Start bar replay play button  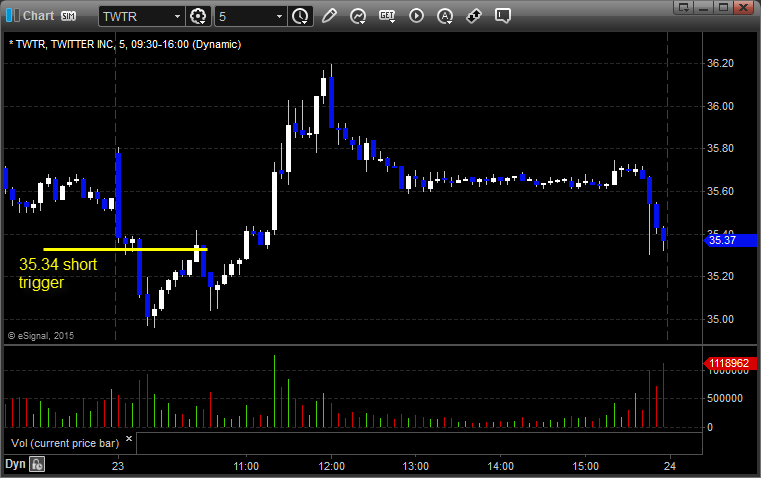click(x=416, y=16)
